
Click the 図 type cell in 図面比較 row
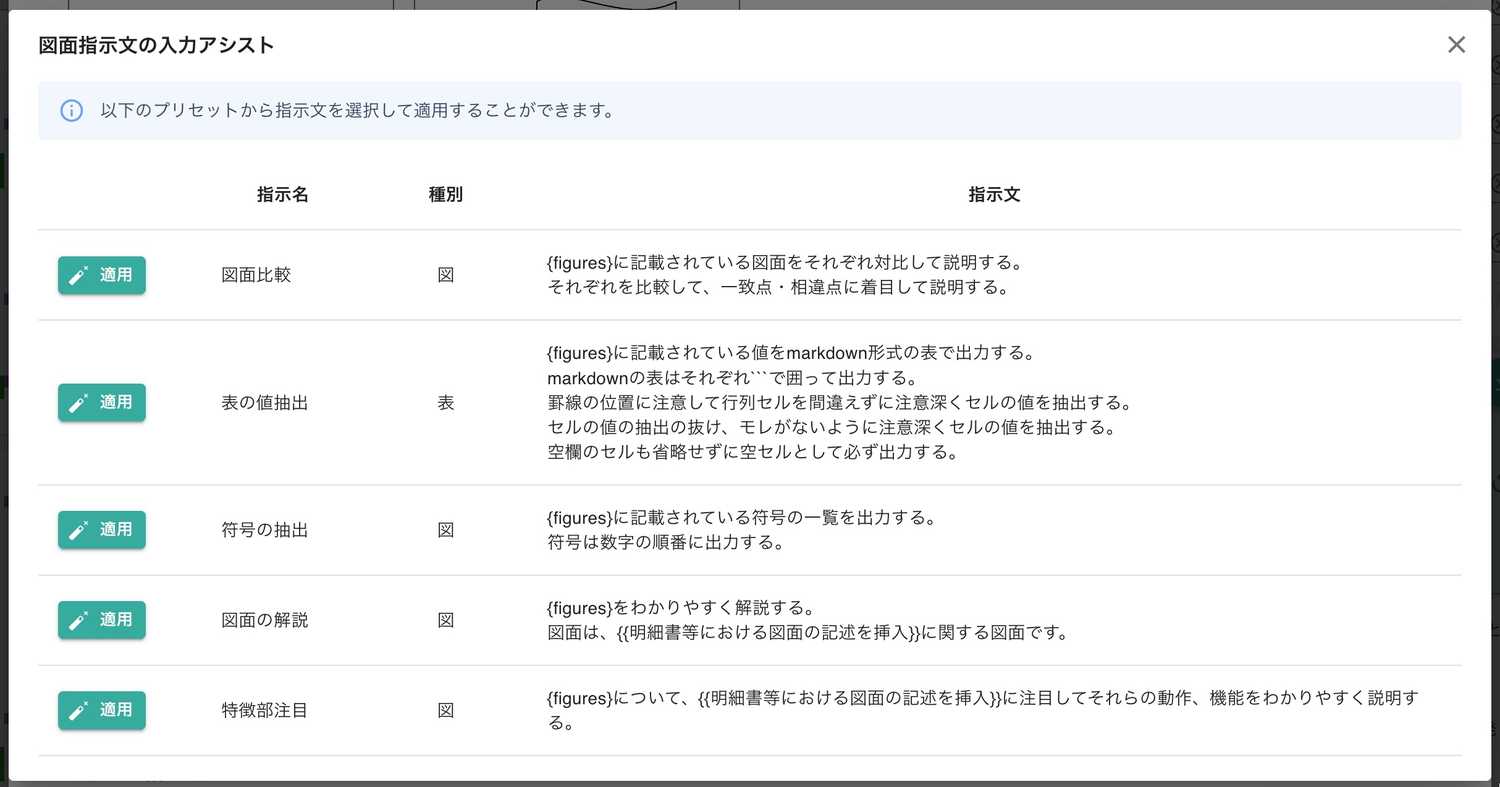pos(446,274)
